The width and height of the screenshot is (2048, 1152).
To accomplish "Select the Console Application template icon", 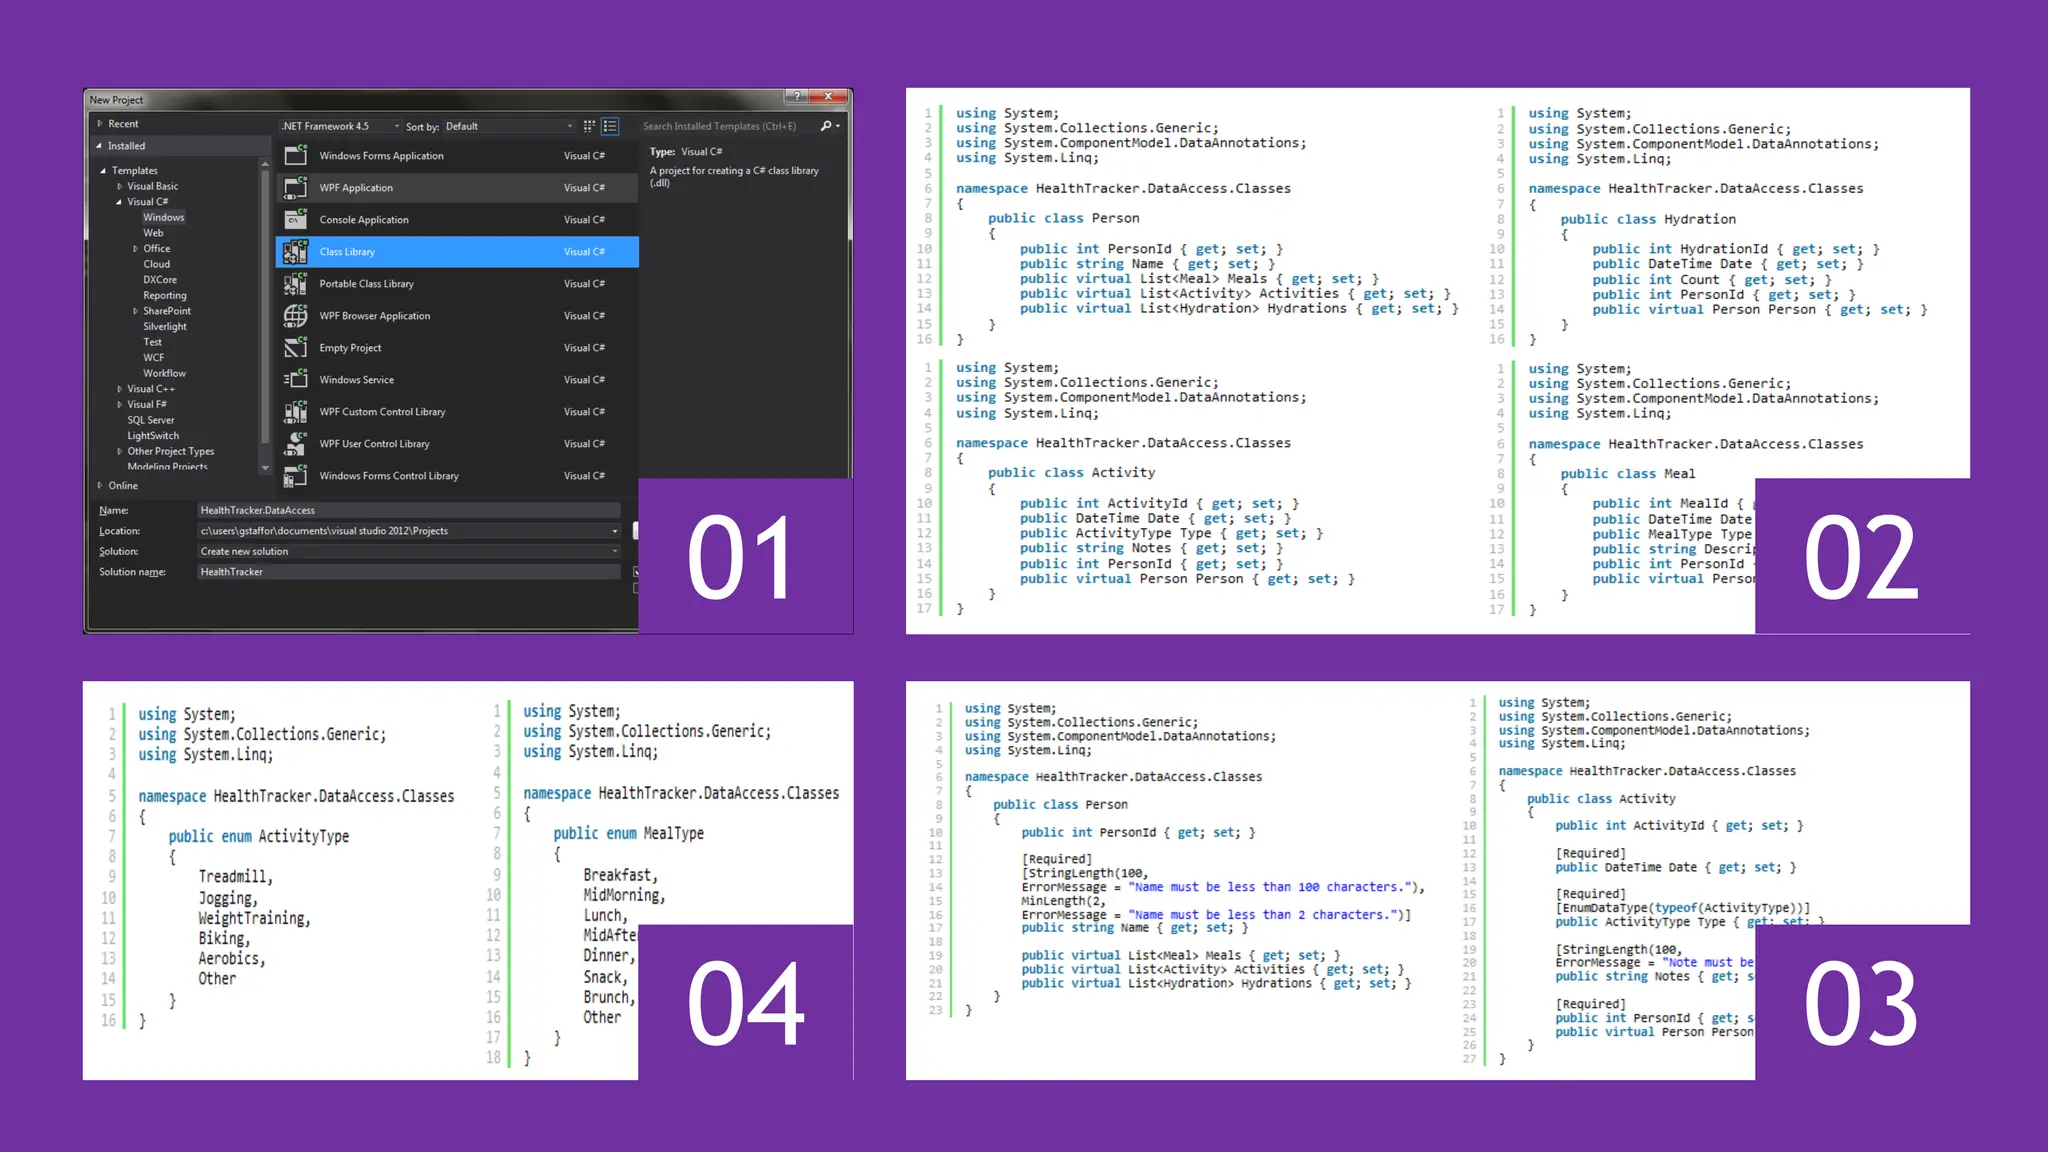I will (295, 220).
